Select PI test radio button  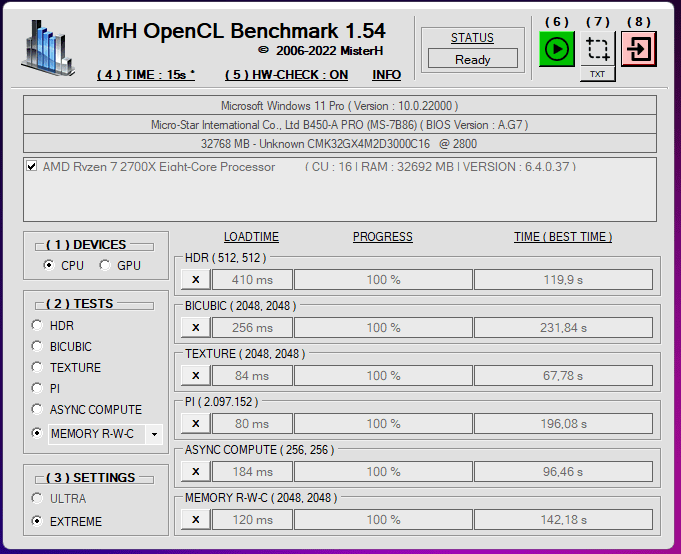37,388
